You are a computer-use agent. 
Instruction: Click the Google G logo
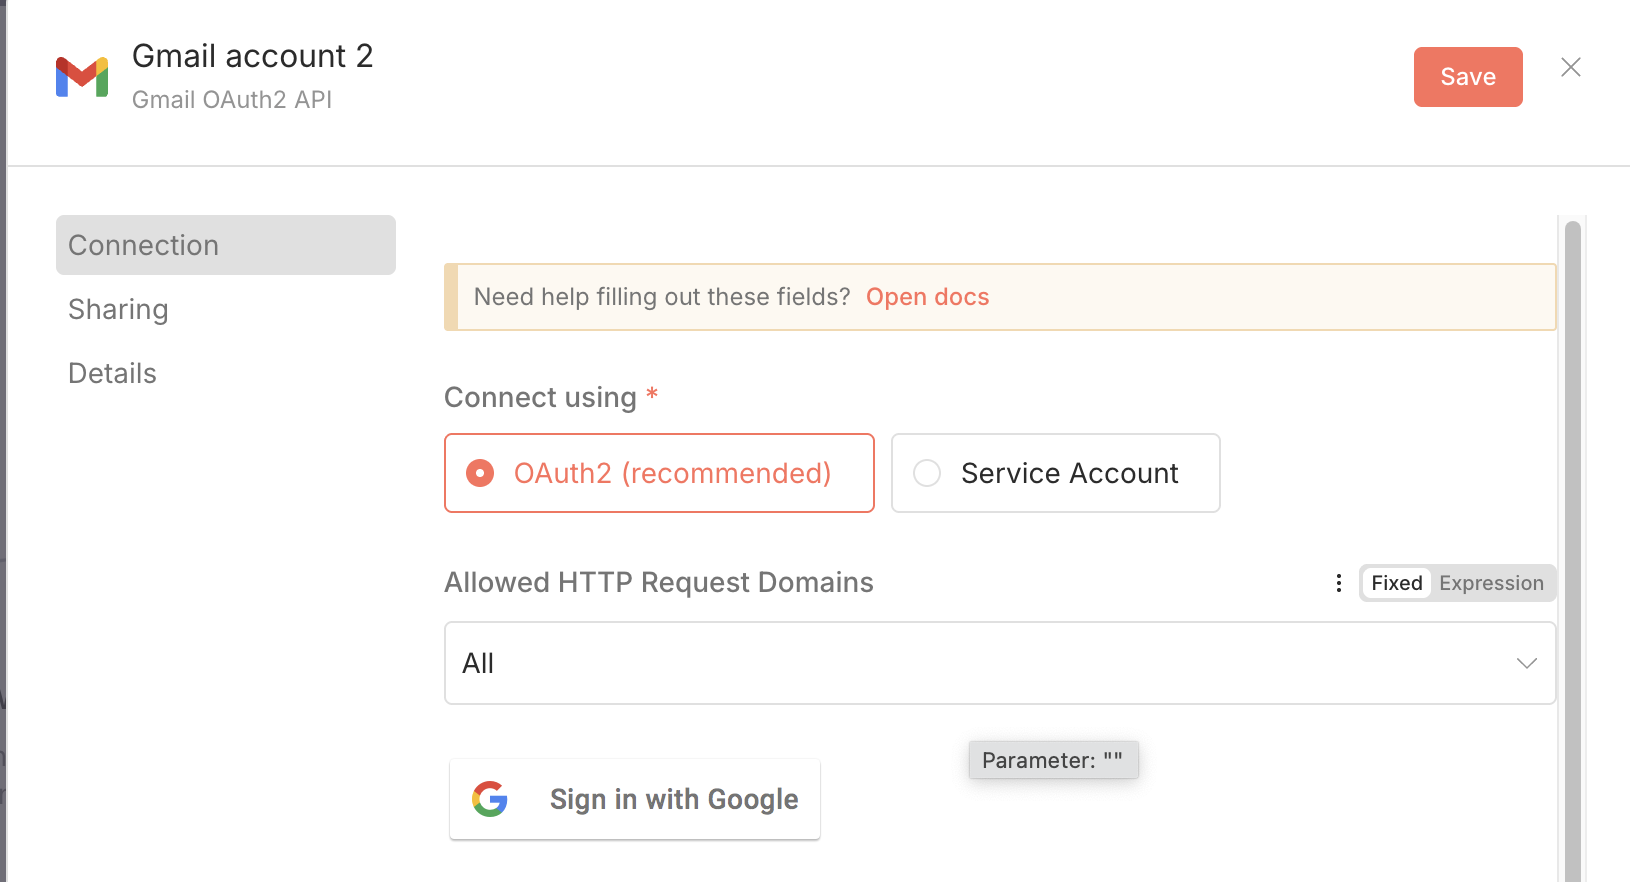pos(490,799)
